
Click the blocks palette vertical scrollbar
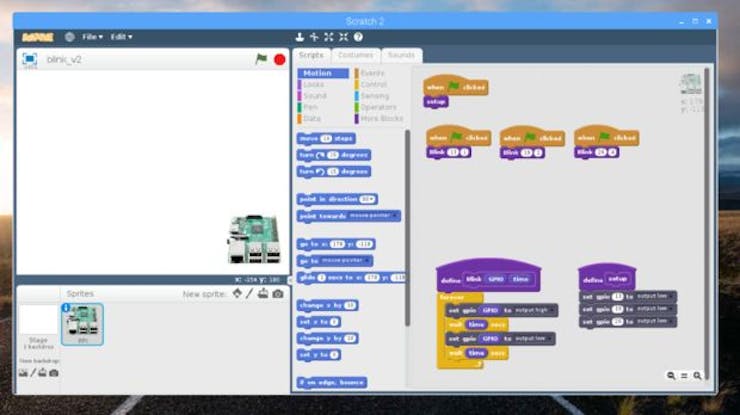click(x=407, y=228)
